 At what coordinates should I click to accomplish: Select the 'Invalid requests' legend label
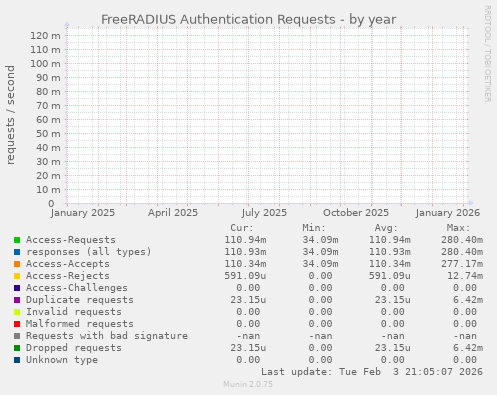tap(74, 312)
